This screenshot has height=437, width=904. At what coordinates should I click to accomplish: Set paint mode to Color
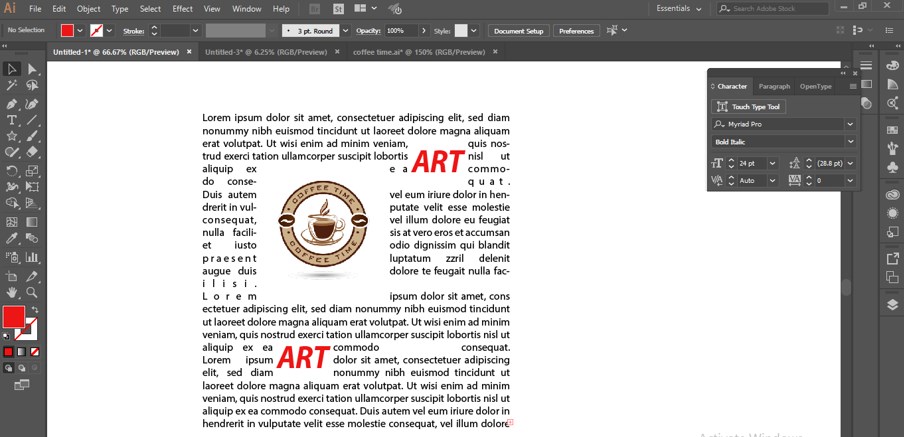click(x=8, y=352)
